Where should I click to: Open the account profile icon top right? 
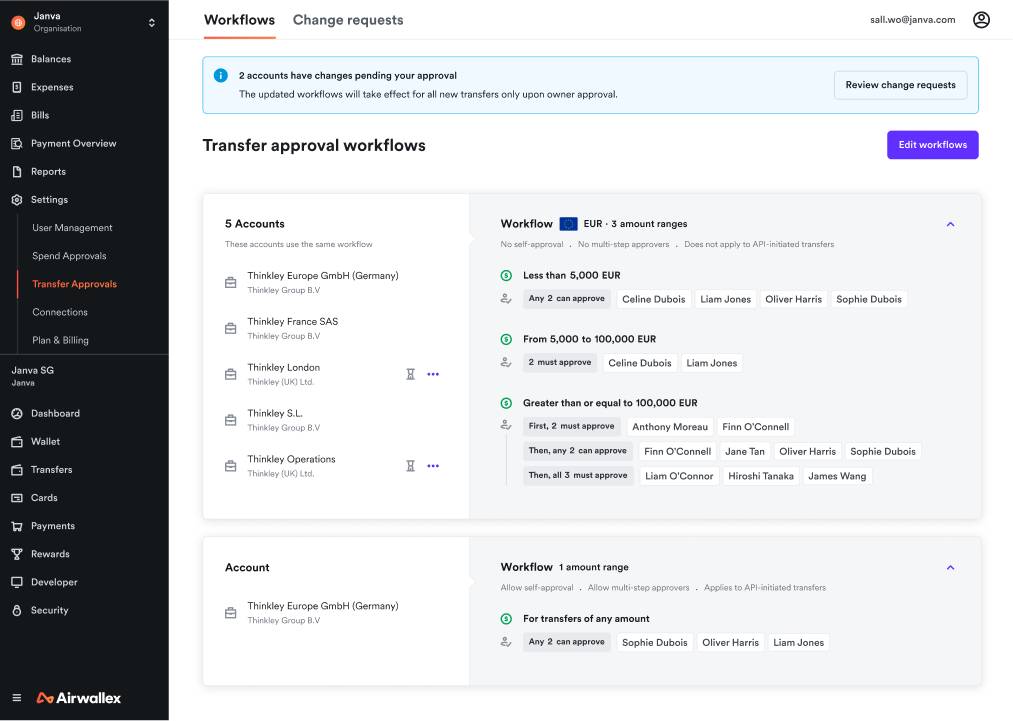click(981, 19)
